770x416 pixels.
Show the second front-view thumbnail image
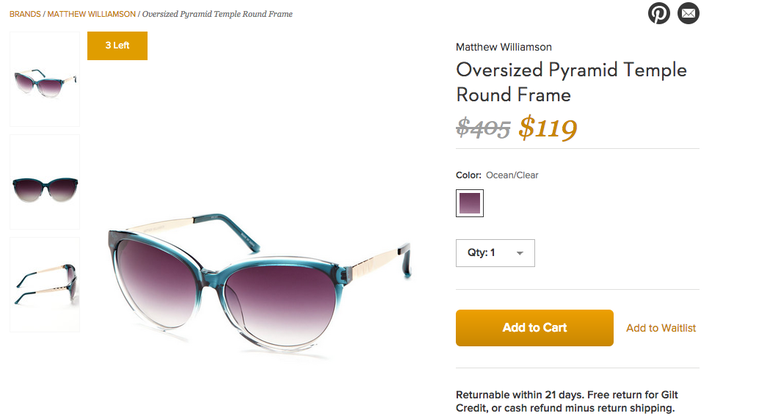pos(44,184)
